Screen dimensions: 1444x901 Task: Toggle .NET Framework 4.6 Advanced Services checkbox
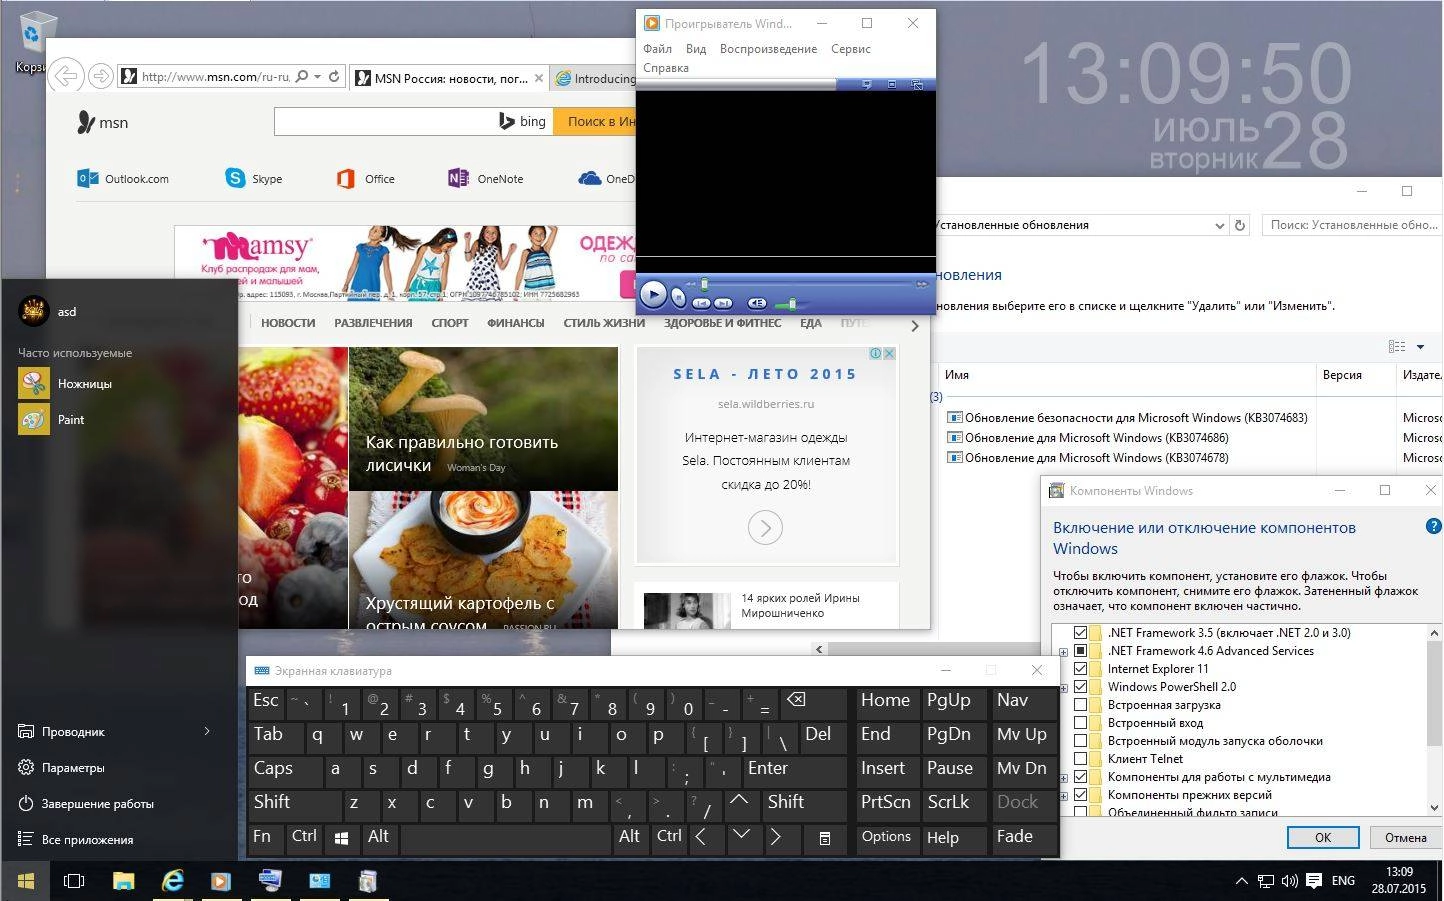[1080, 651]
